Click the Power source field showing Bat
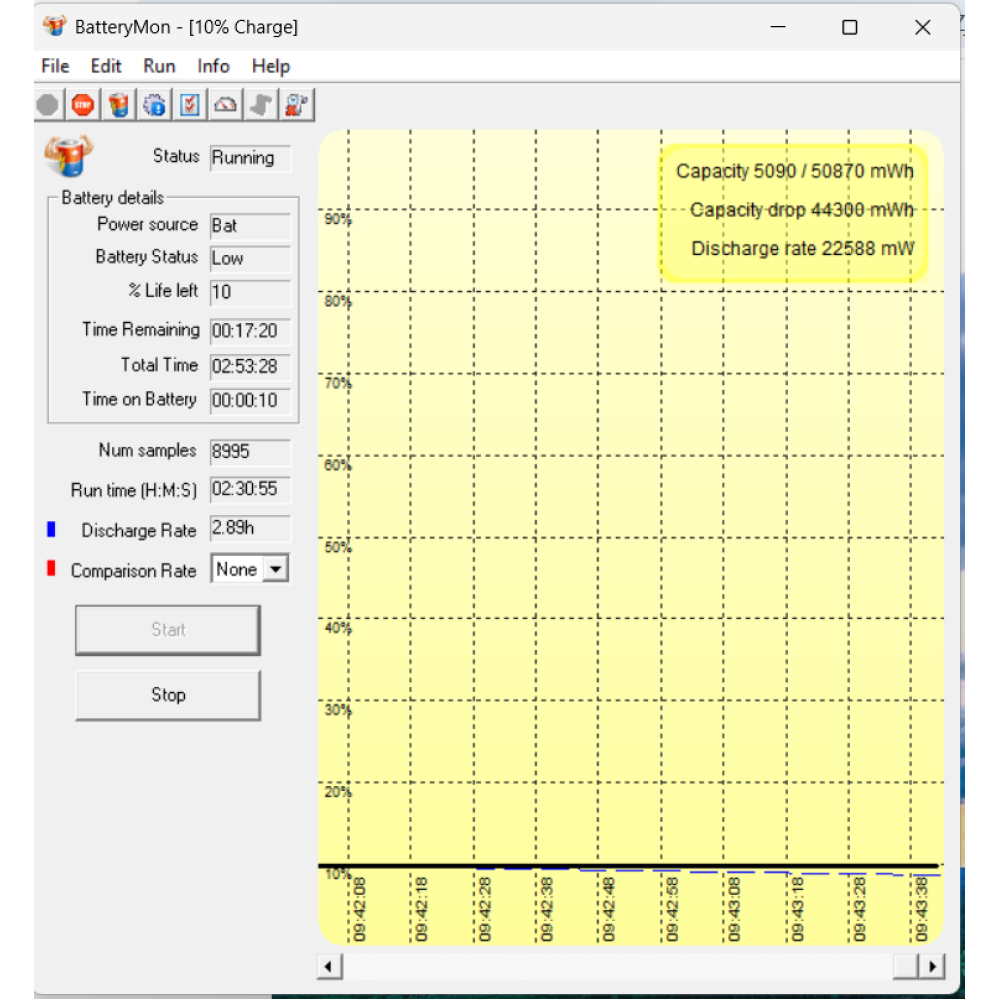The width and height of the screenshot is (1000, 1000). [x=250, y=226]
